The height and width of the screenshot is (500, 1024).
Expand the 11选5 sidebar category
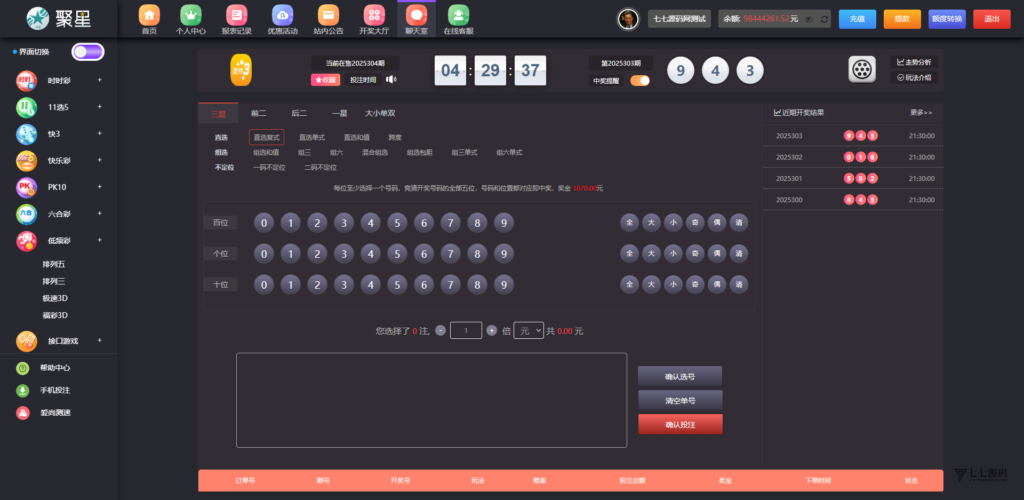[58, 107]
